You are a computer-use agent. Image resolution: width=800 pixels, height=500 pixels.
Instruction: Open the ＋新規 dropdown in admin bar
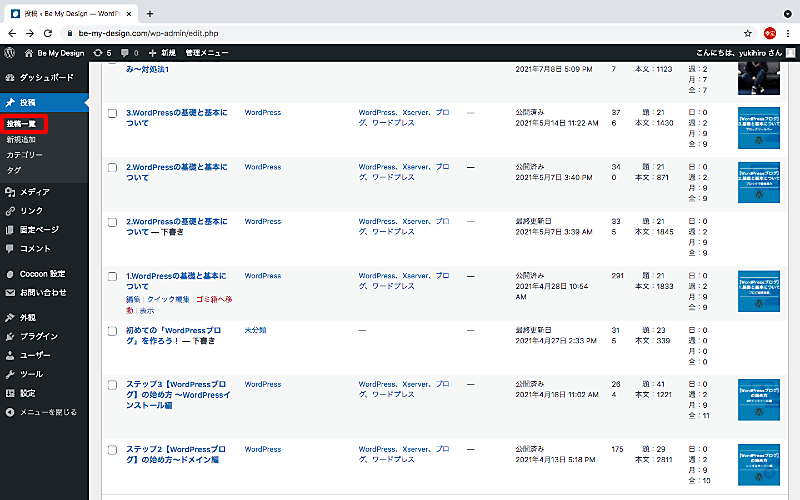[x=161, y=52]
